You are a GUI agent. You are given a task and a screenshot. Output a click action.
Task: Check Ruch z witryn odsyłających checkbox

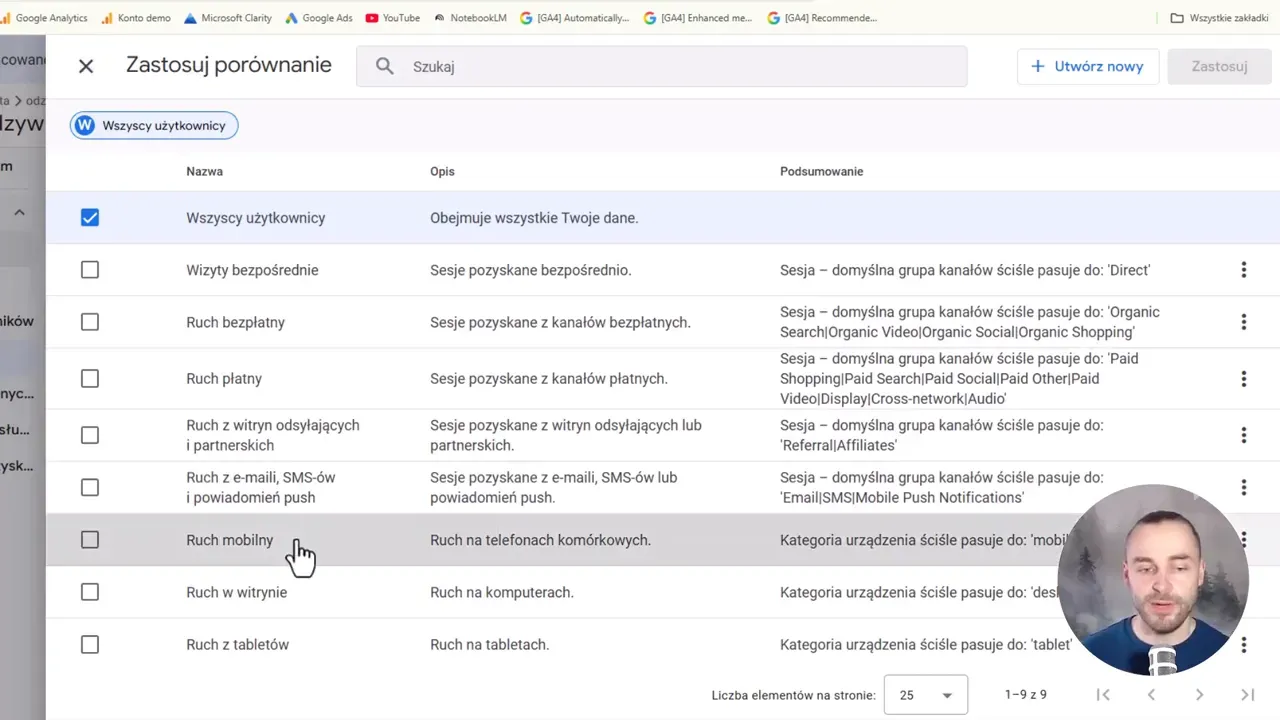point(90,435)
